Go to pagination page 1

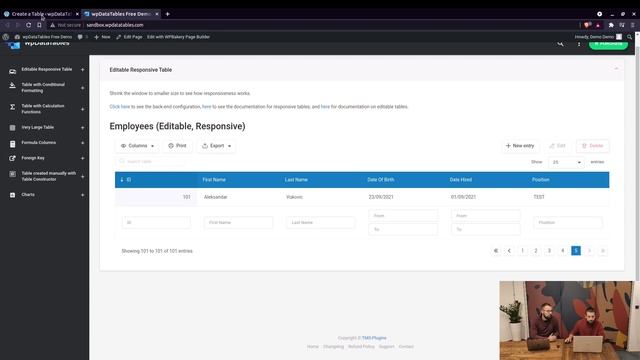click(522, 251)
